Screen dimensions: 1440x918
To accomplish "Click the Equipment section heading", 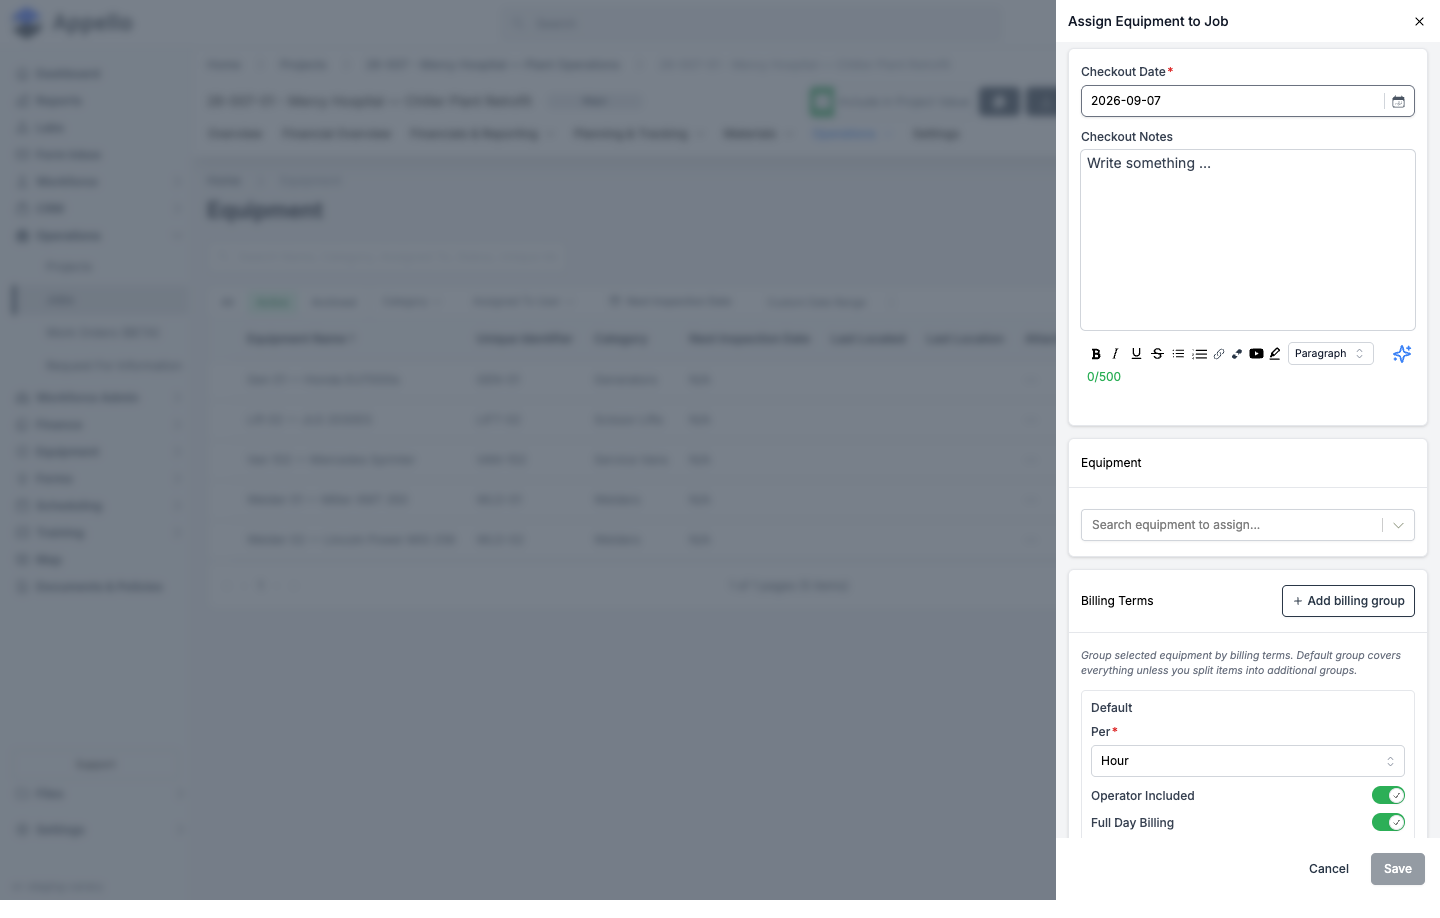I will (1111, 463).
